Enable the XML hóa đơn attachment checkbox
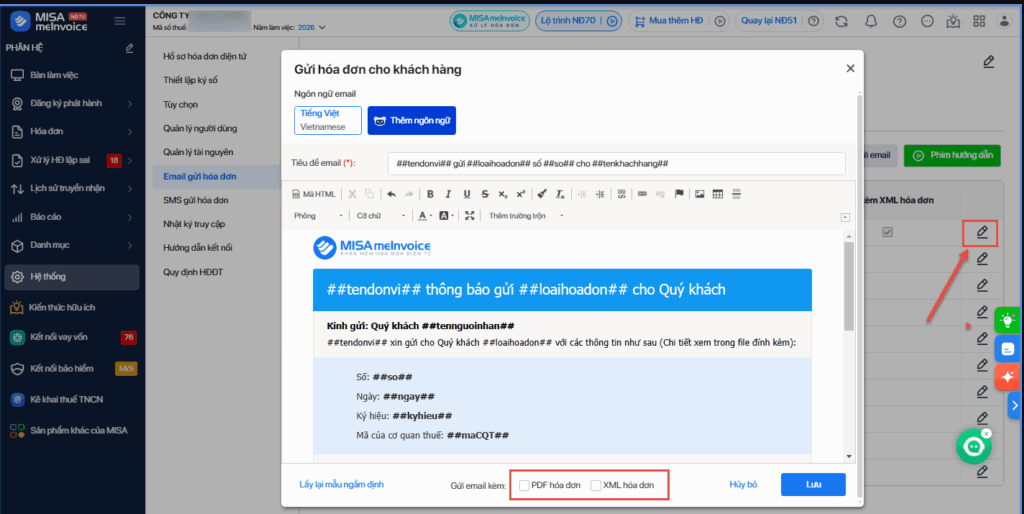This screenshot has height=514, width=1024. pyautogui.click(x=597, y=485)
